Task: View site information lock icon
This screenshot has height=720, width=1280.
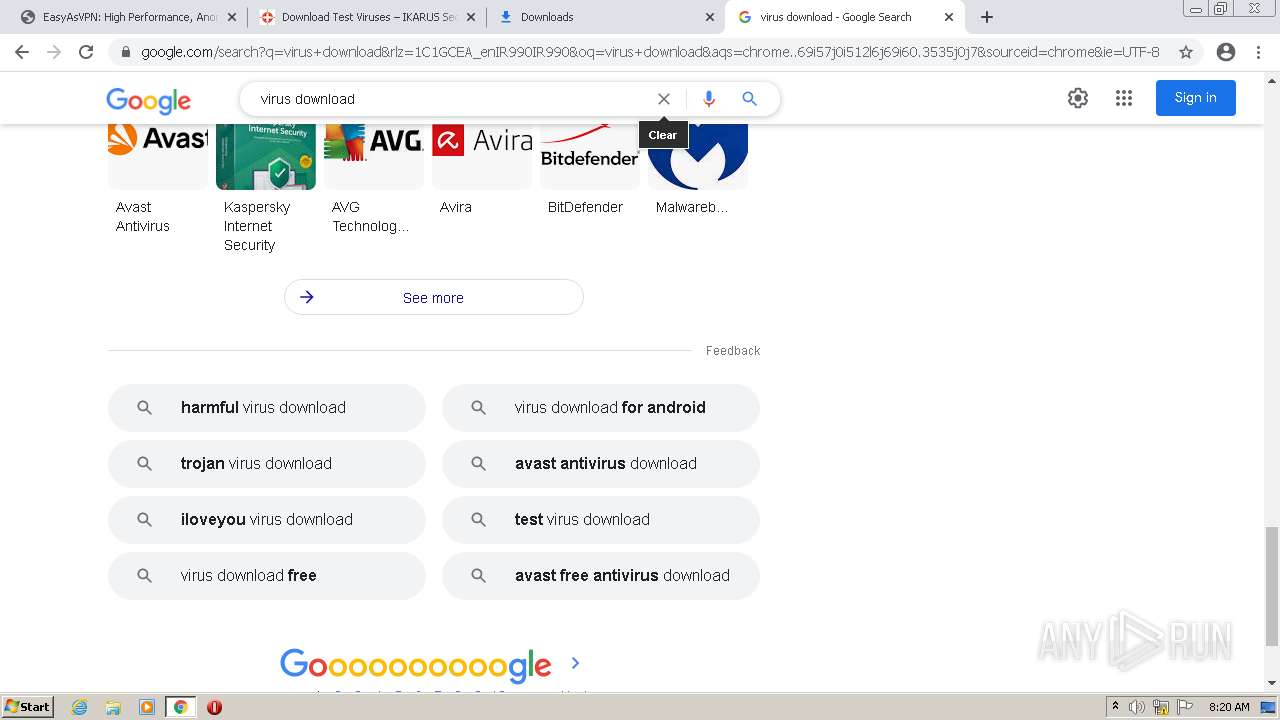Action: click(125, 52)
